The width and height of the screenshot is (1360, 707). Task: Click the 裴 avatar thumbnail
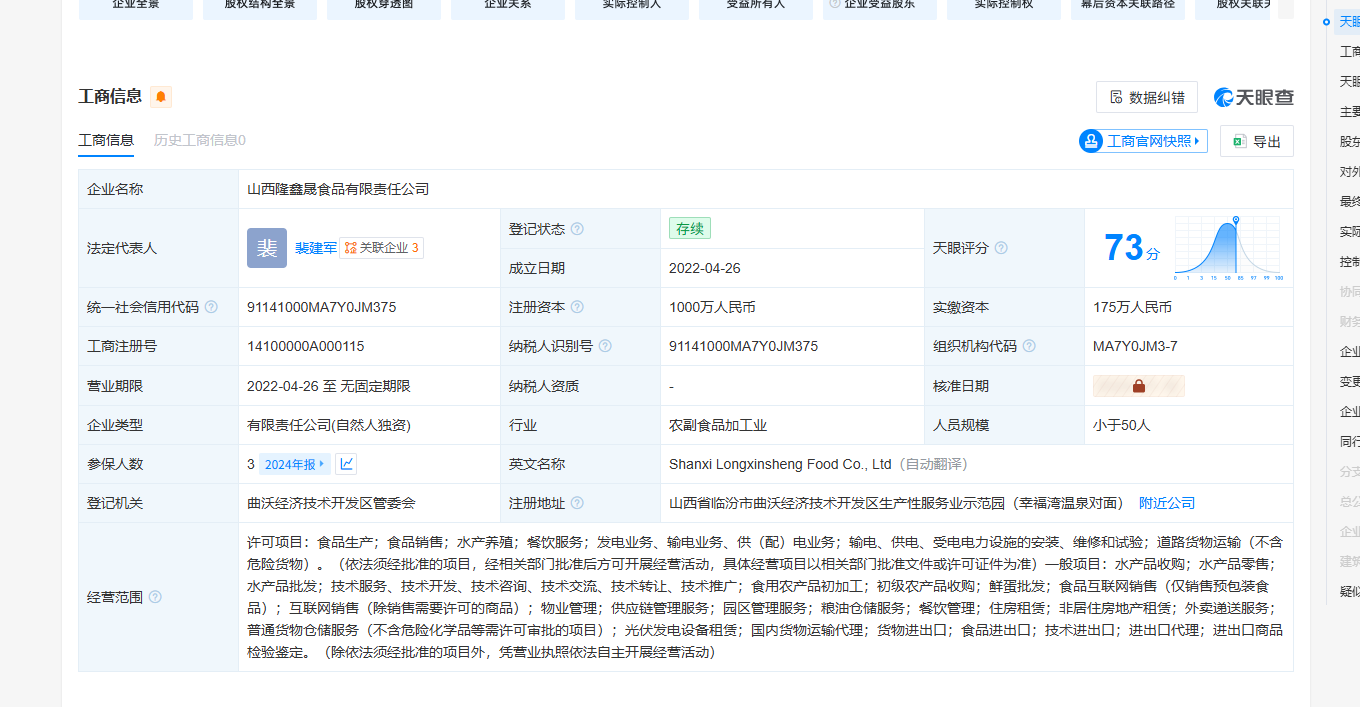[267, 248]
